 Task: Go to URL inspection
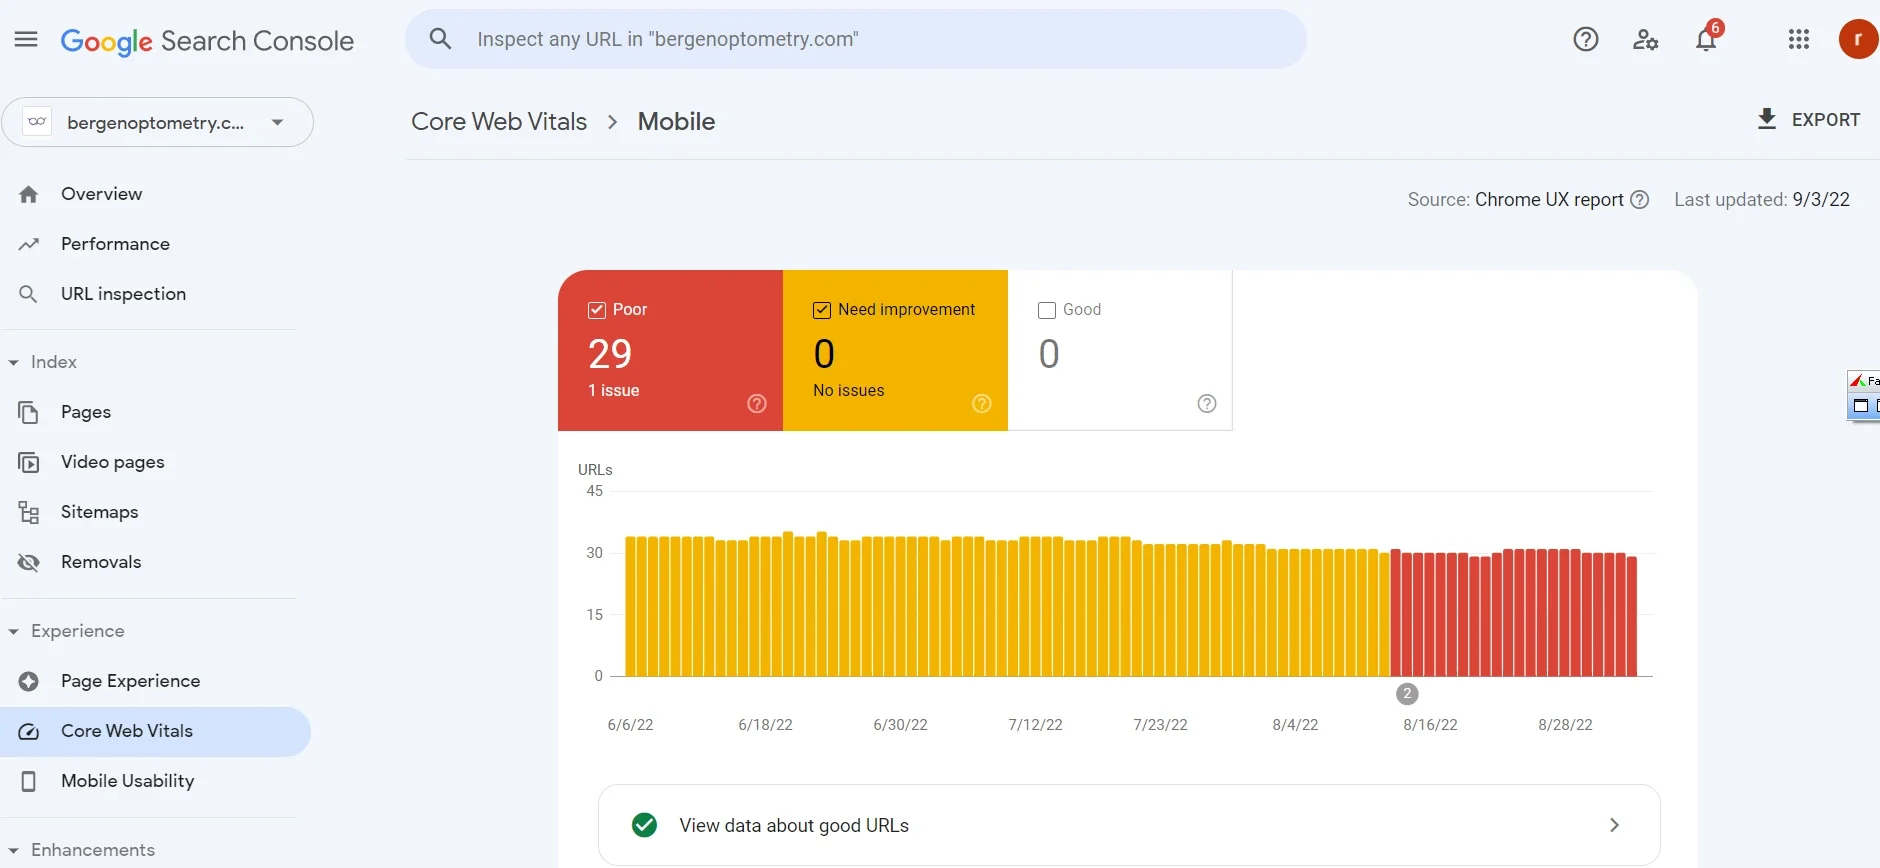tap(123, 294)
